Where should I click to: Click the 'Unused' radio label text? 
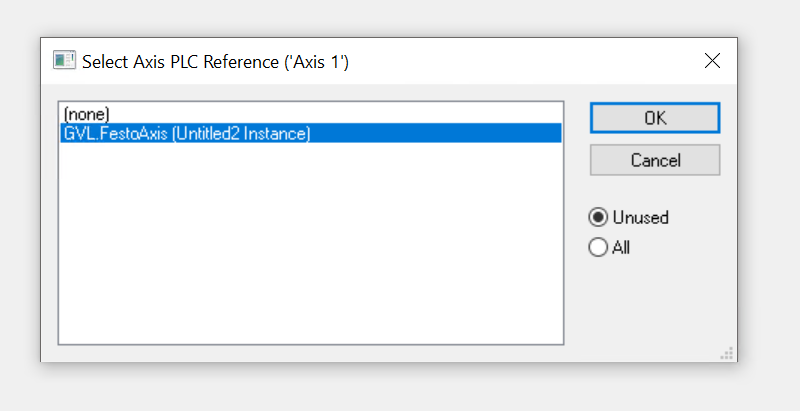coord(641,217)
